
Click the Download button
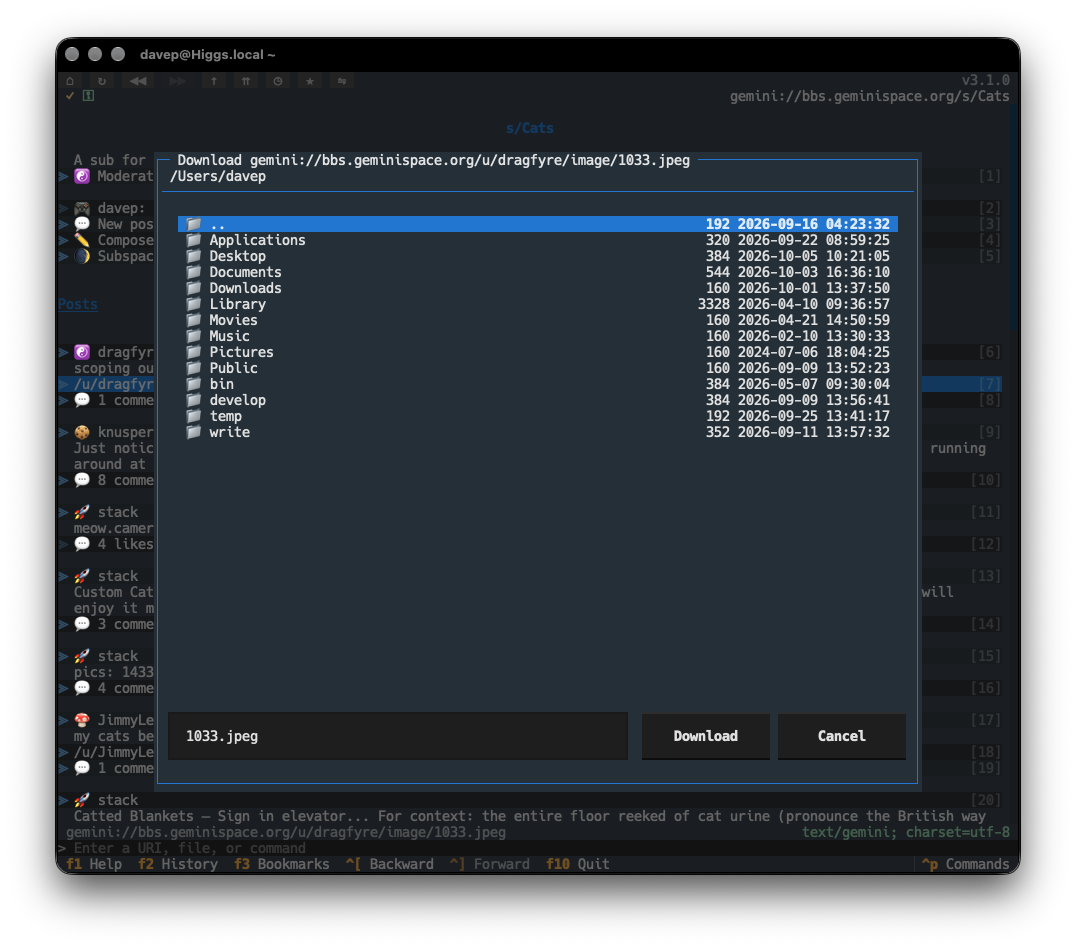tap(705, 736)
